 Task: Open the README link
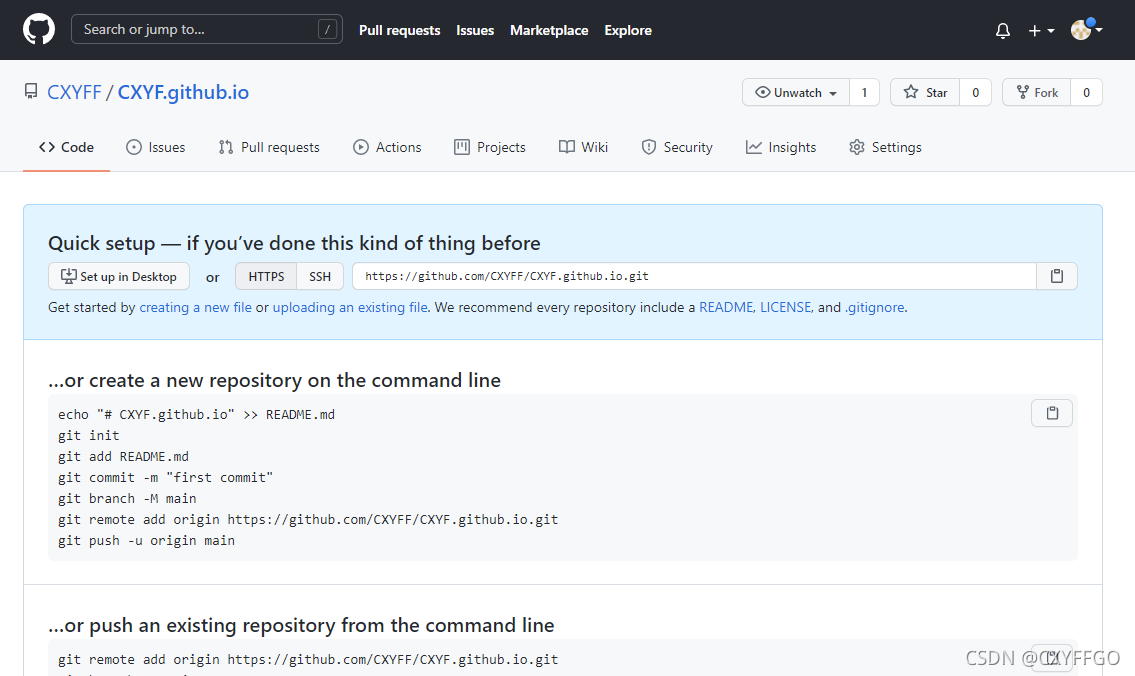click(726, 308)
